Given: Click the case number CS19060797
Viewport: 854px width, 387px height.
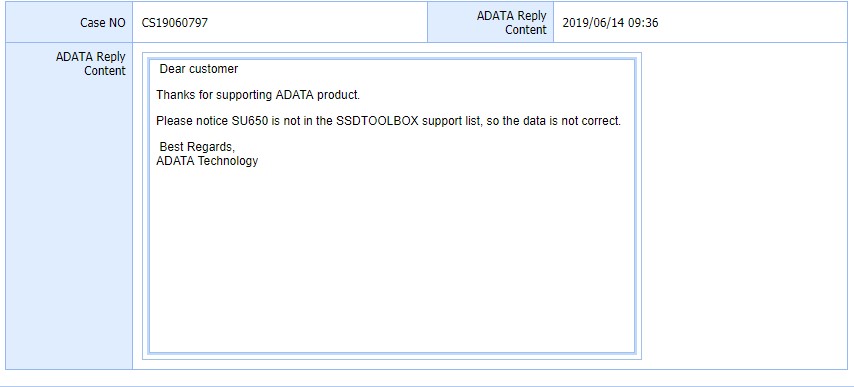Looking at the screenshot, I should 175,23.
